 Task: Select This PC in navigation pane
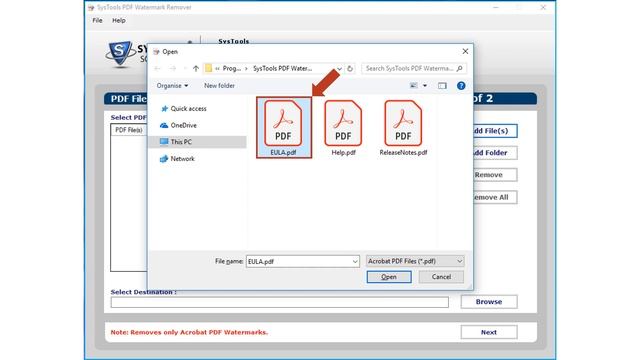click(x=176, y=142)
